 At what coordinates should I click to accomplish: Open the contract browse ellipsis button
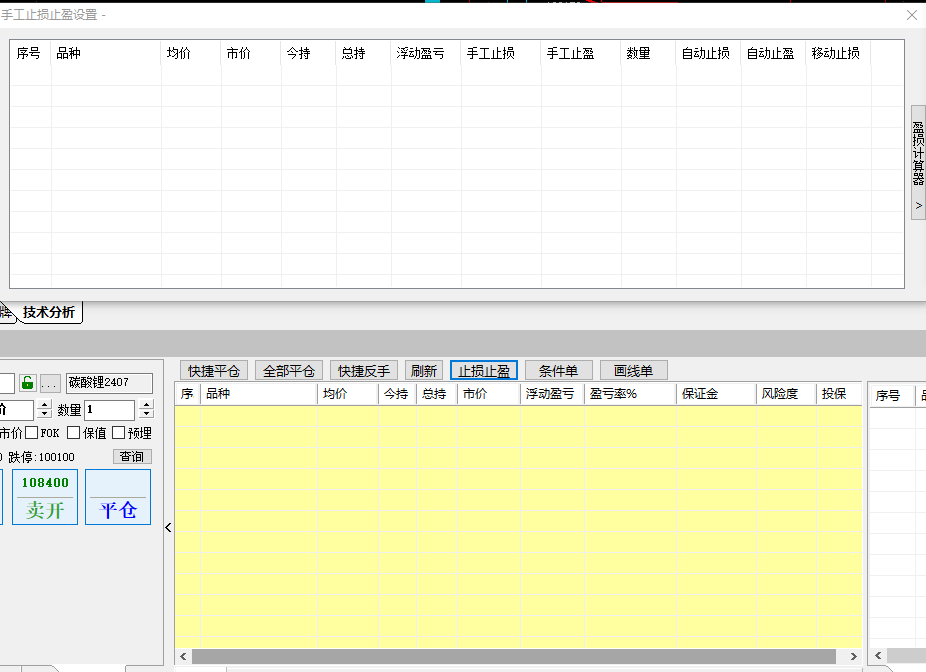pos(50,383)
